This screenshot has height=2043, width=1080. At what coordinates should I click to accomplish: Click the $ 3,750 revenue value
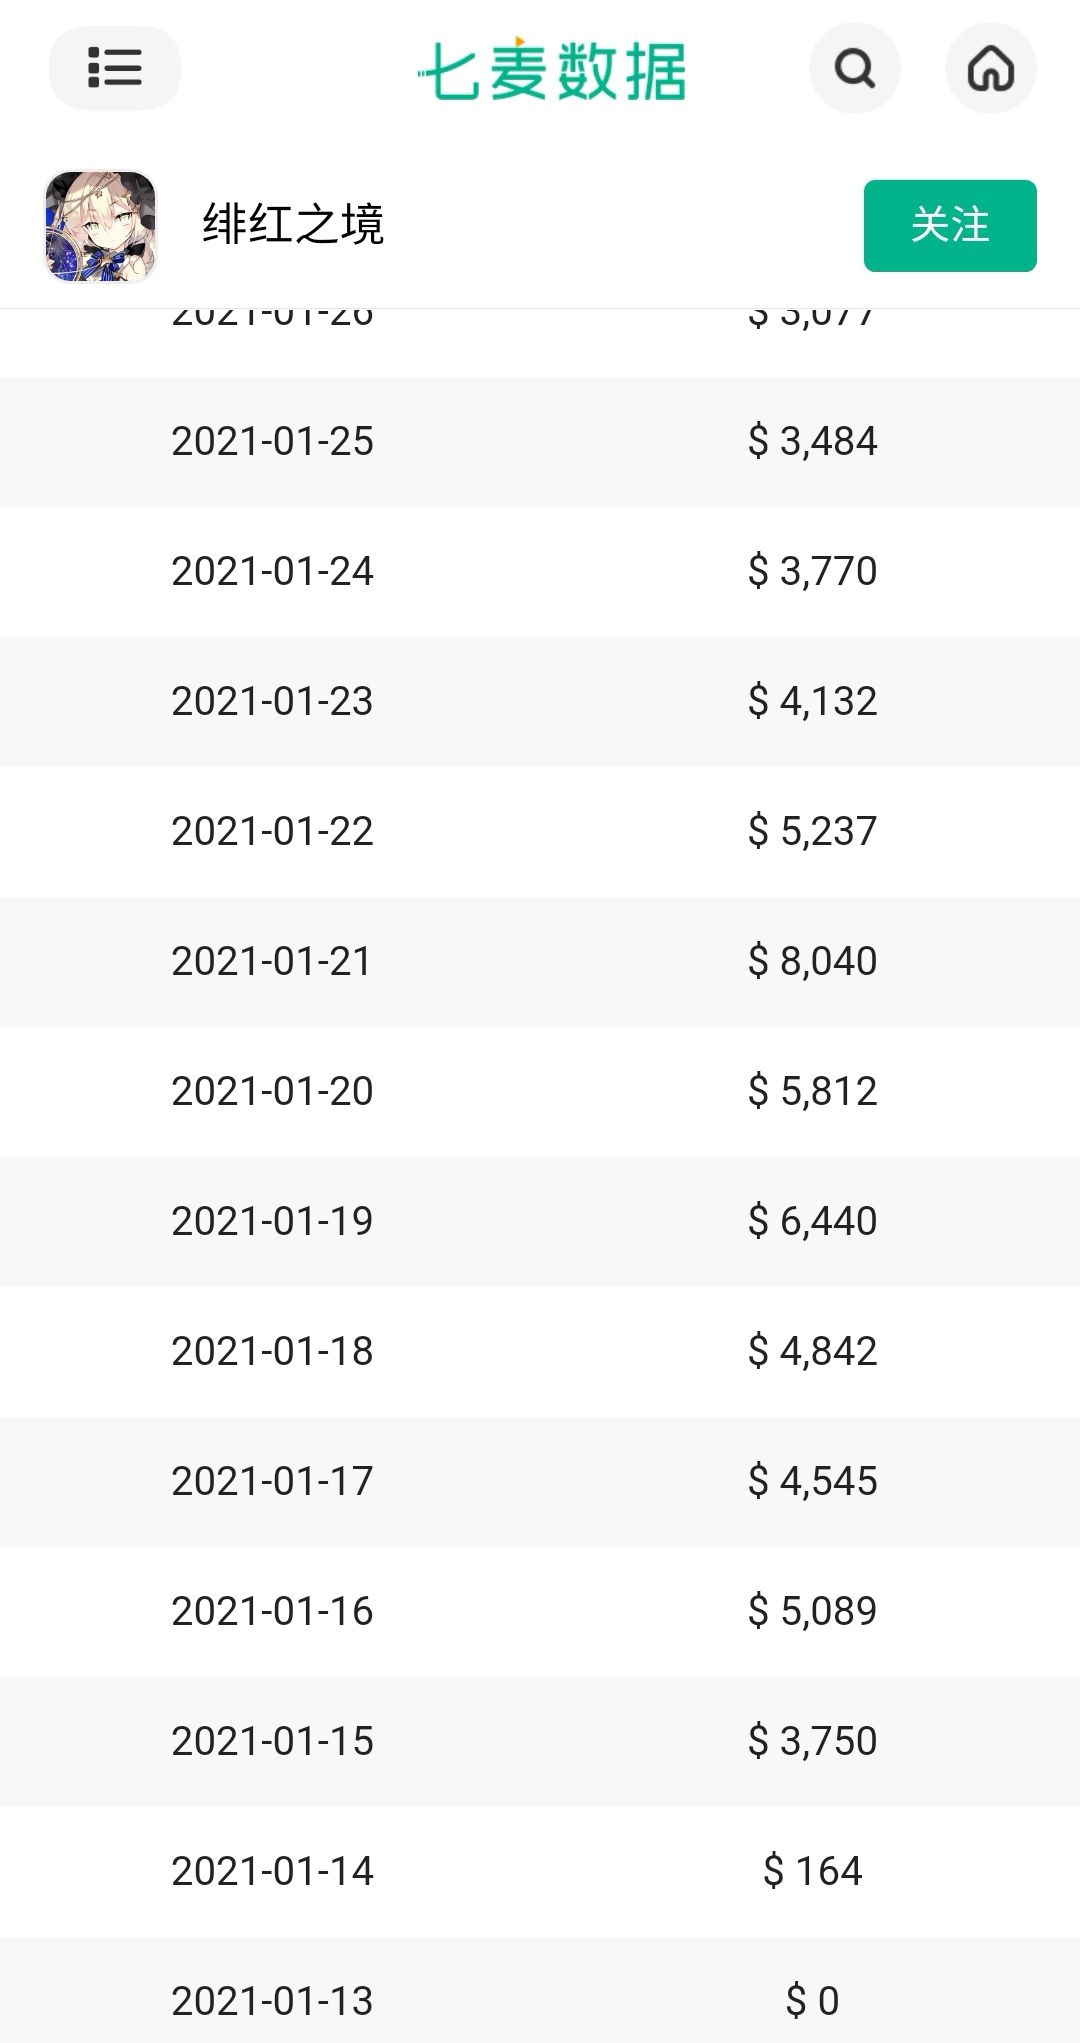click(x=812, y=1741)
